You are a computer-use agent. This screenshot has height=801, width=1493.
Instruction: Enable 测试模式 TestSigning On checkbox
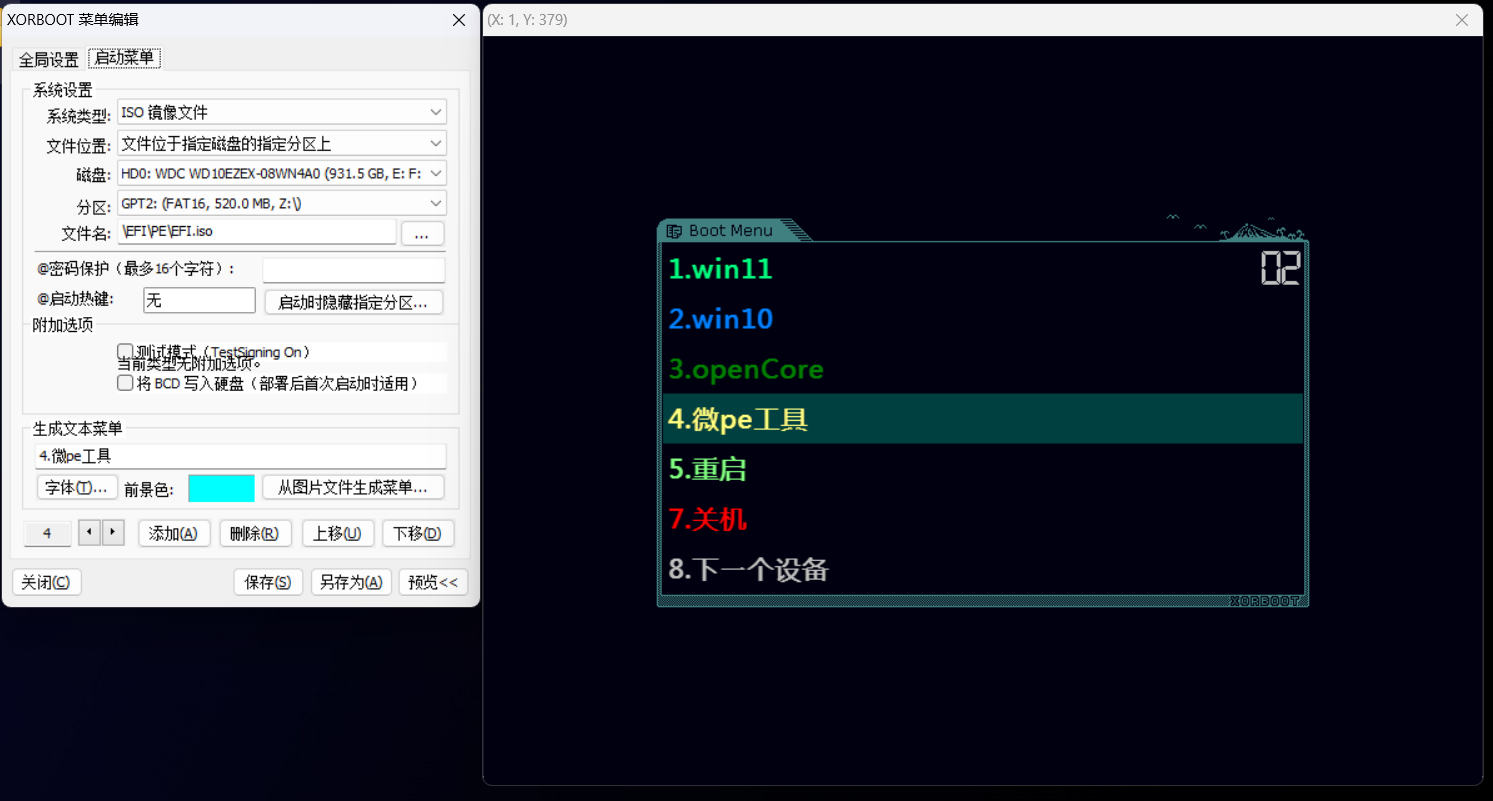[125, 351]
